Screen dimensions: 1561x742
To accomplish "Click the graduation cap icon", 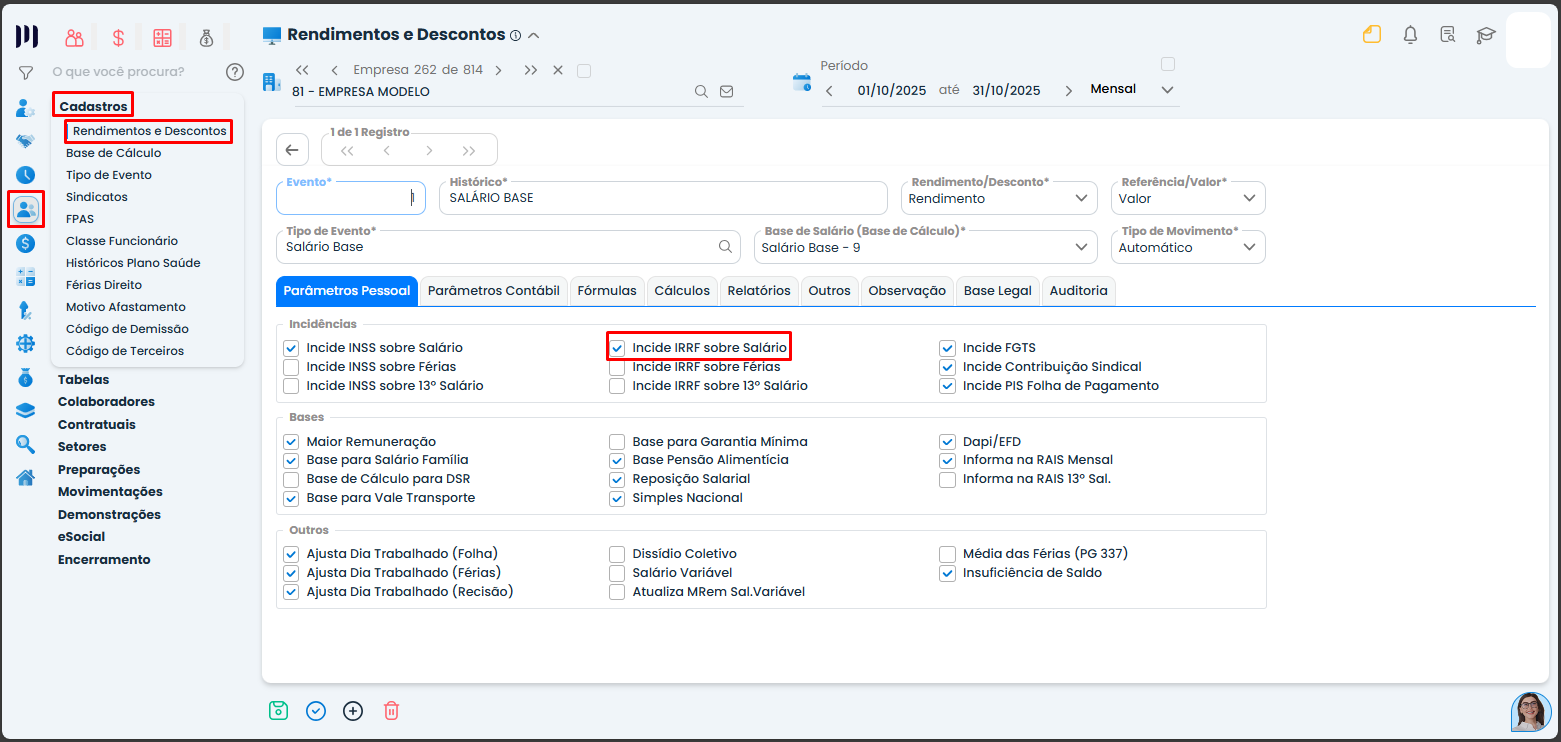I will (x=1486, y=35).
